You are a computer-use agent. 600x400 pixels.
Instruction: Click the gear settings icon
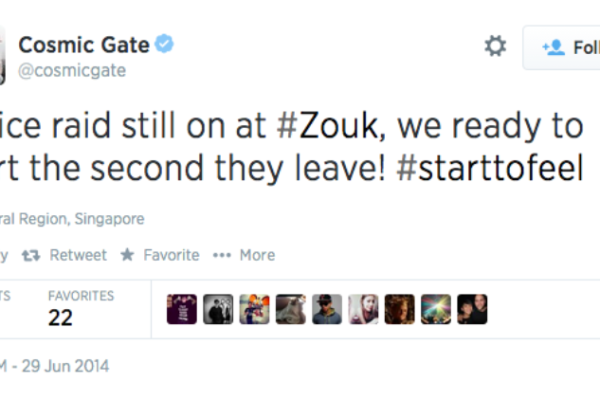pyautogui.click(x=495, y=46)
